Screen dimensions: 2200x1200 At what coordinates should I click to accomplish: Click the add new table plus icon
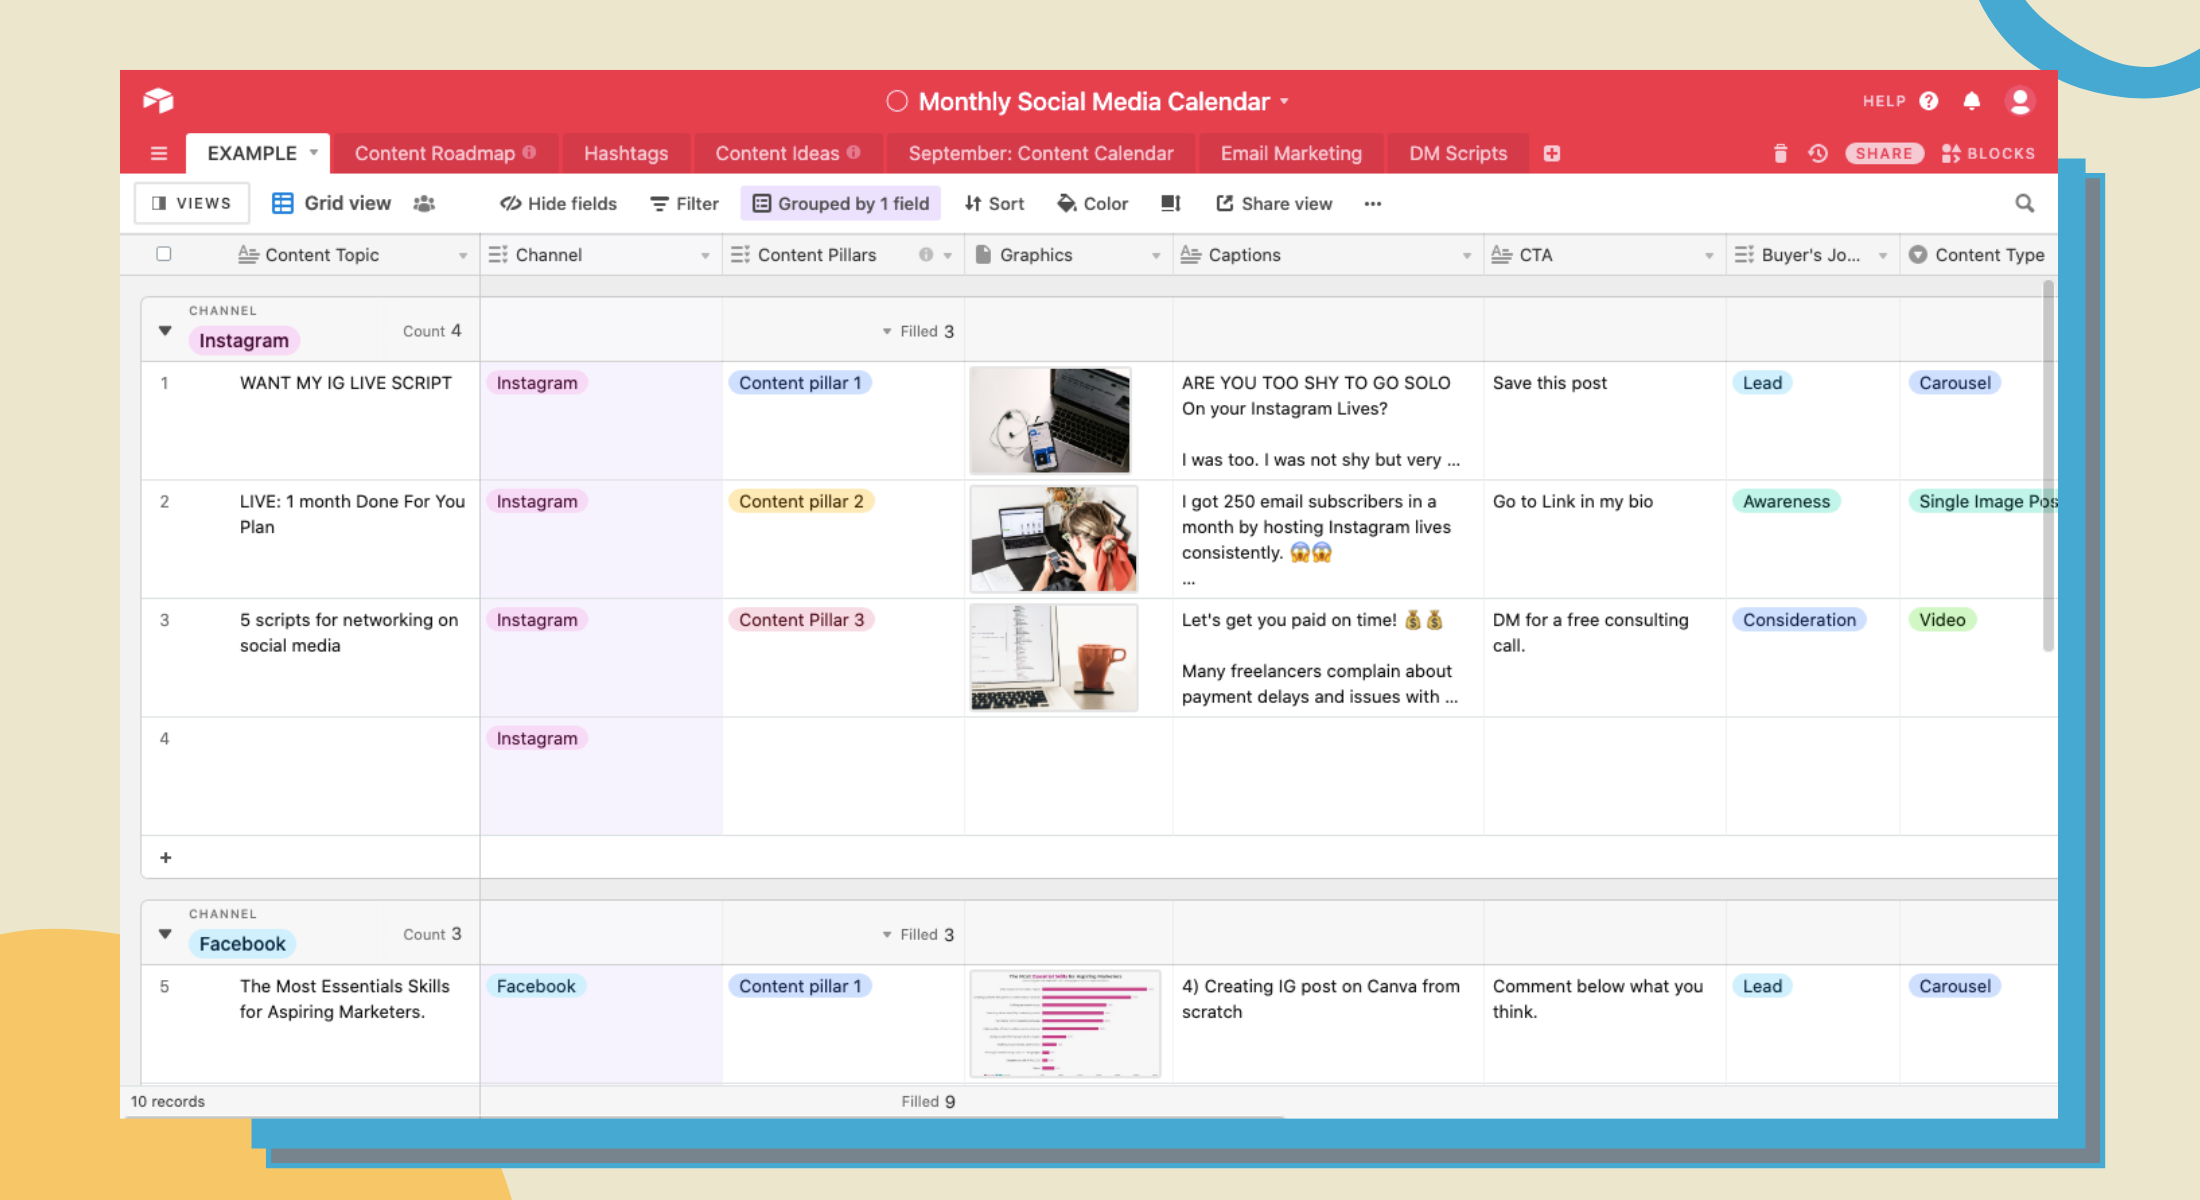[x=1551, y=153]
